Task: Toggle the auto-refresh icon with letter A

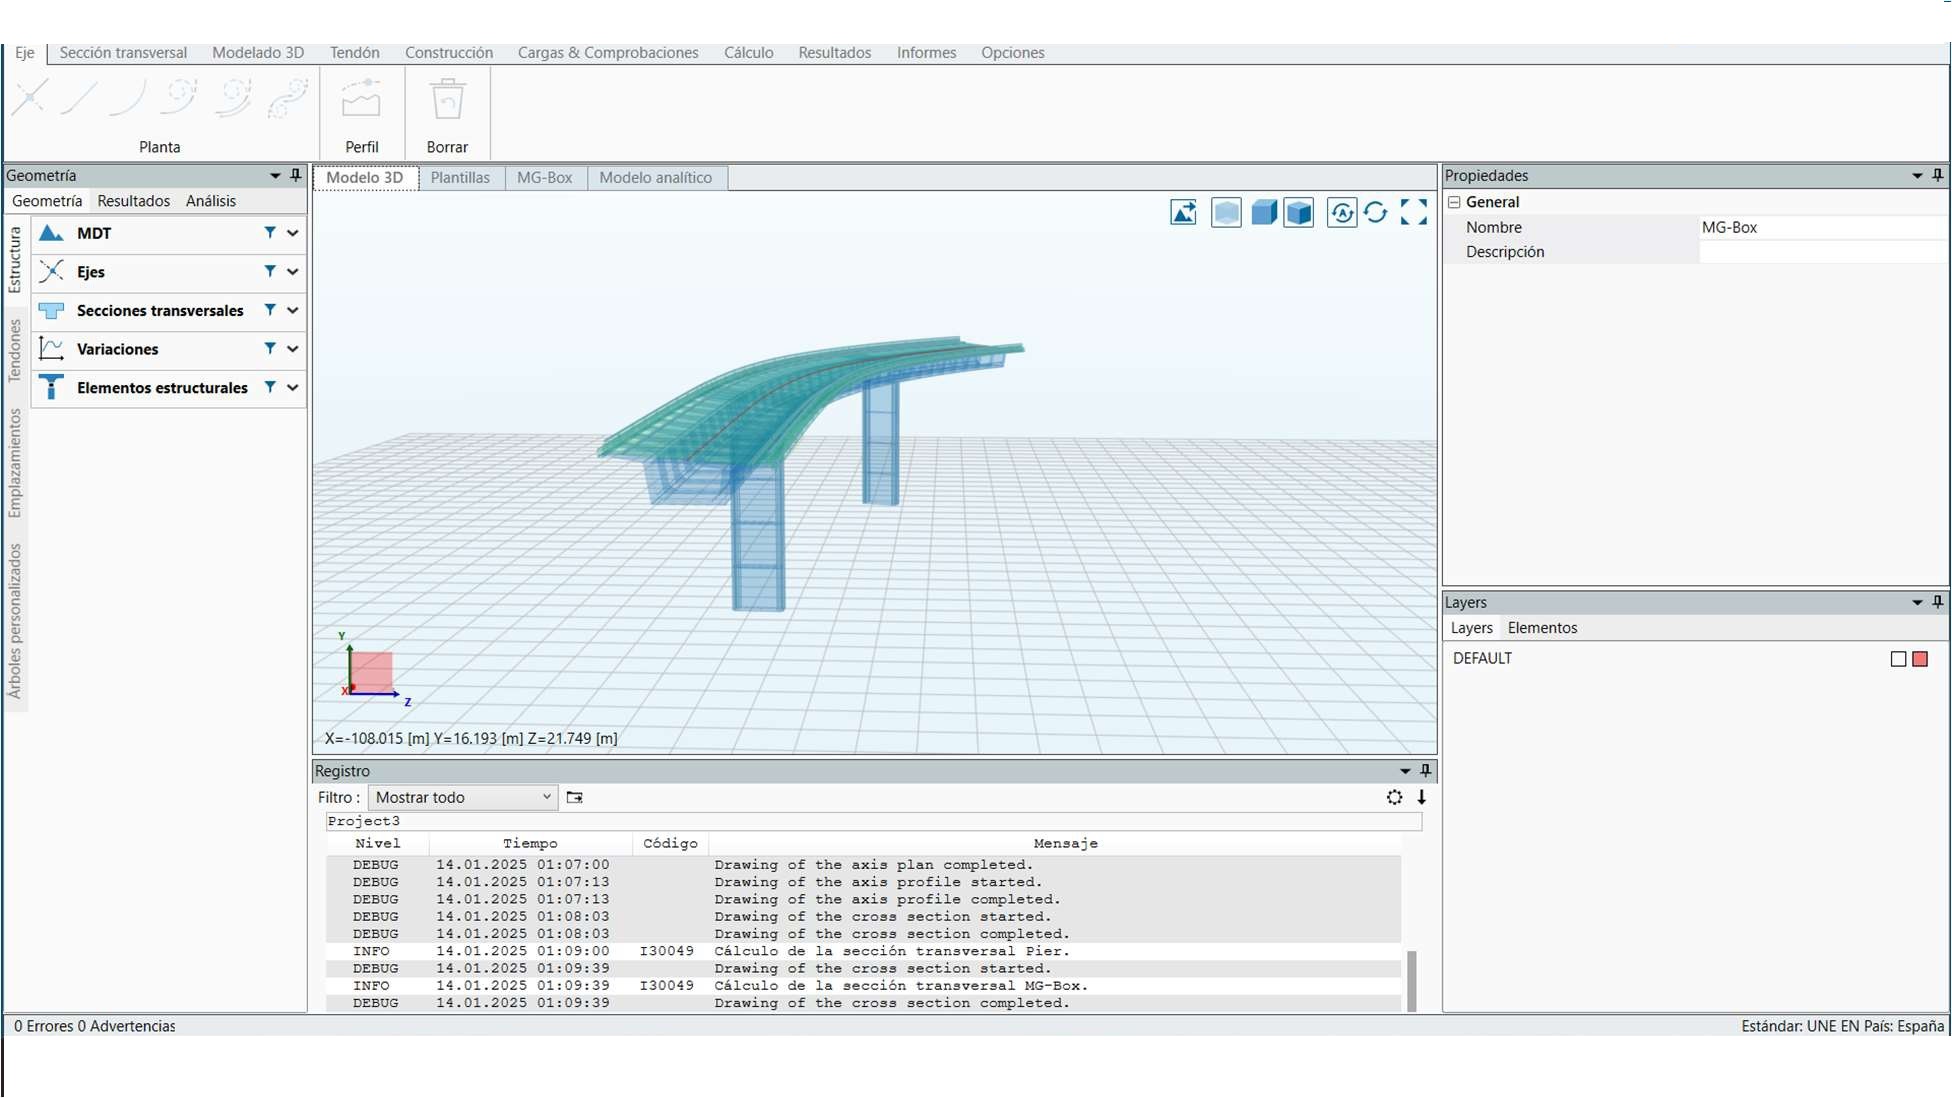Action: [x=1341, y=212]
